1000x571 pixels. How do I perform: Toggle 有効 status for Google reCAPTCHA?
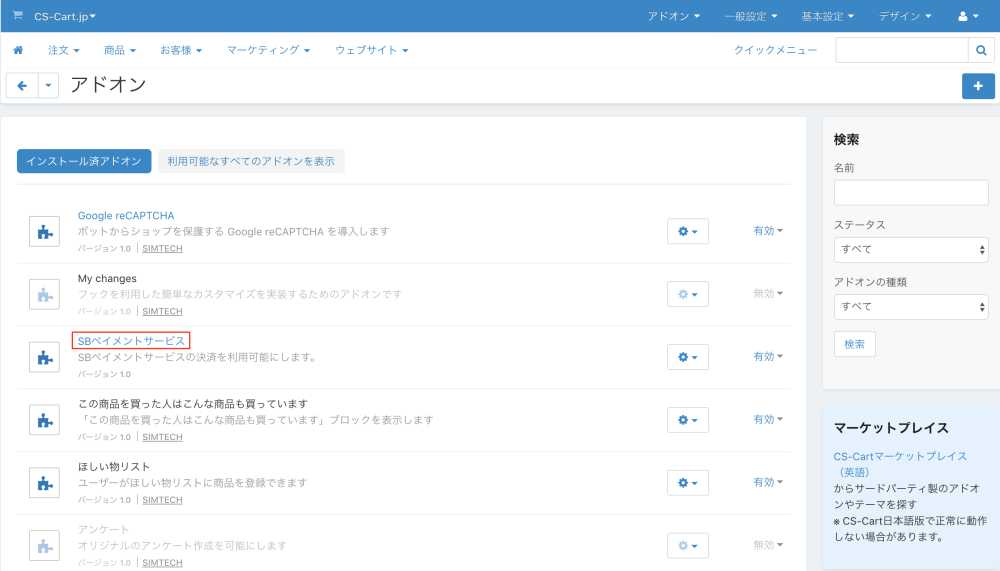coord(768,230)
